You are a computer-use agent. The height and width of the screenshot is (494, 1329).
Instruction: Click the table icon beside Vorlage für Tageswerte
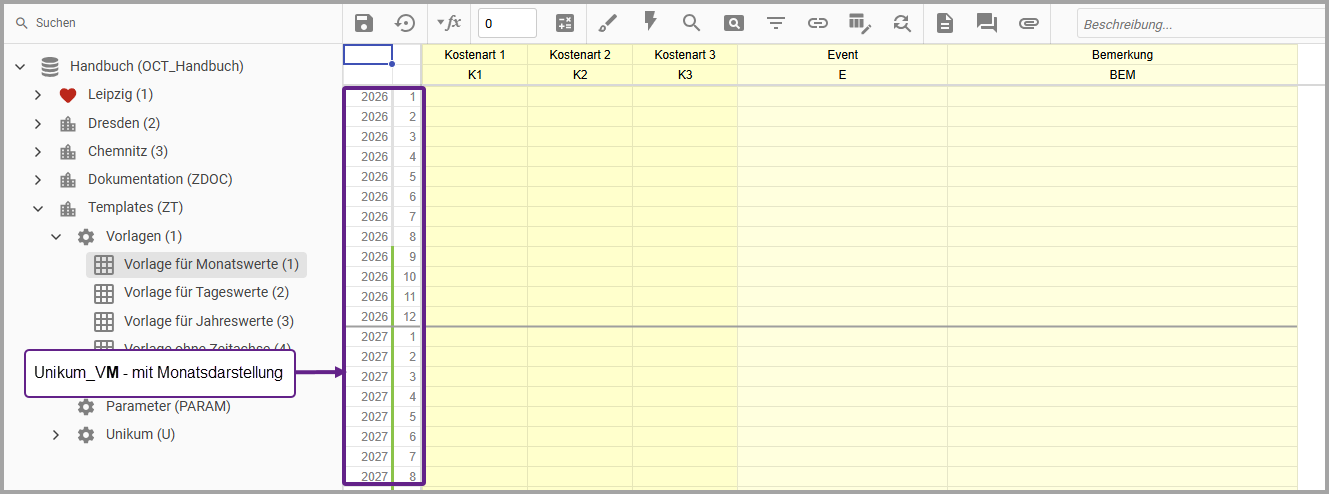[104, 293]
